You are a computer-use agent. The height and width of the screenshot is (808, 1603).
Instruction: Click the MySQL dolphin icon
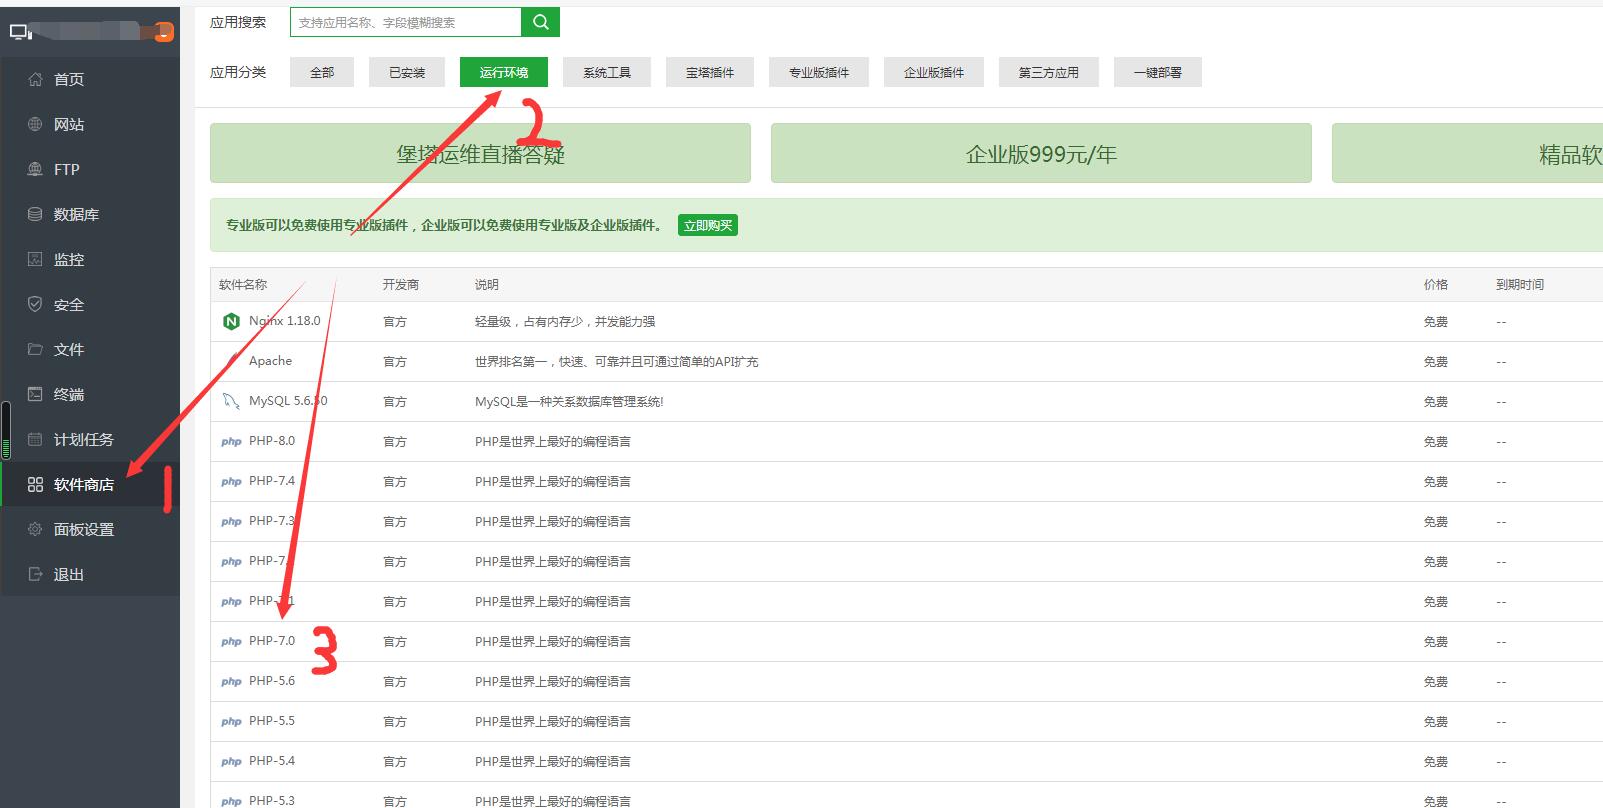pyautogui.click(x=231, y=401)
